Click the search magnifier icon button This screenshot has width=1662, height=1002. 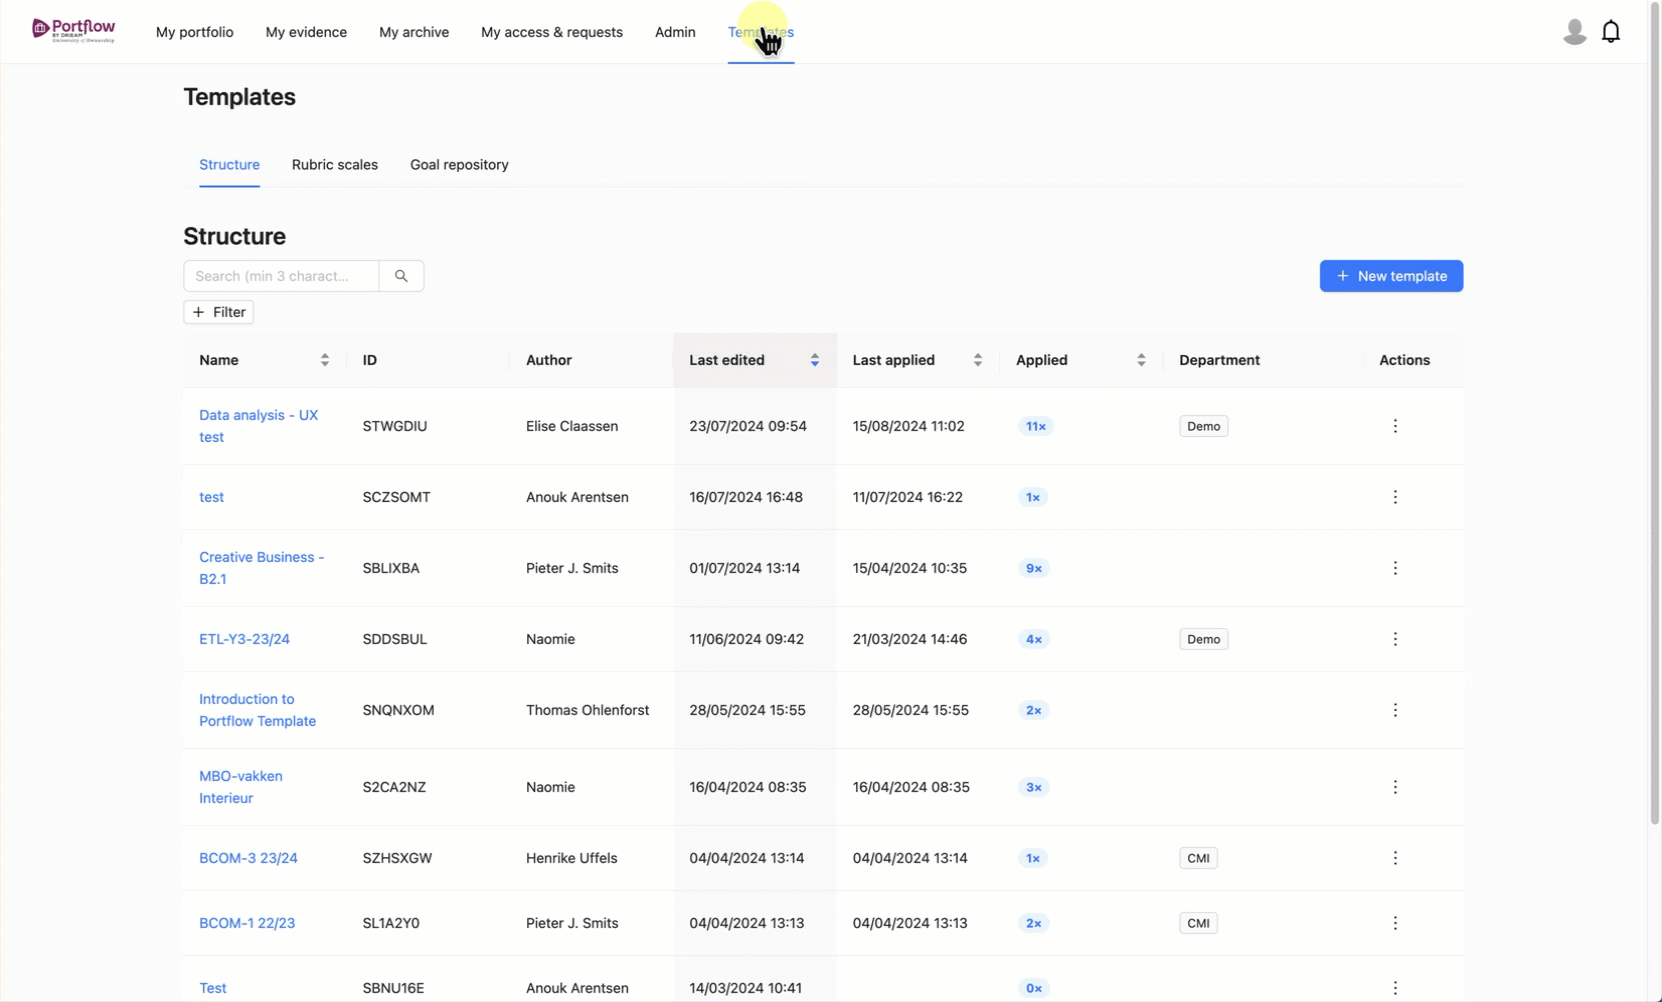[401, 276]
